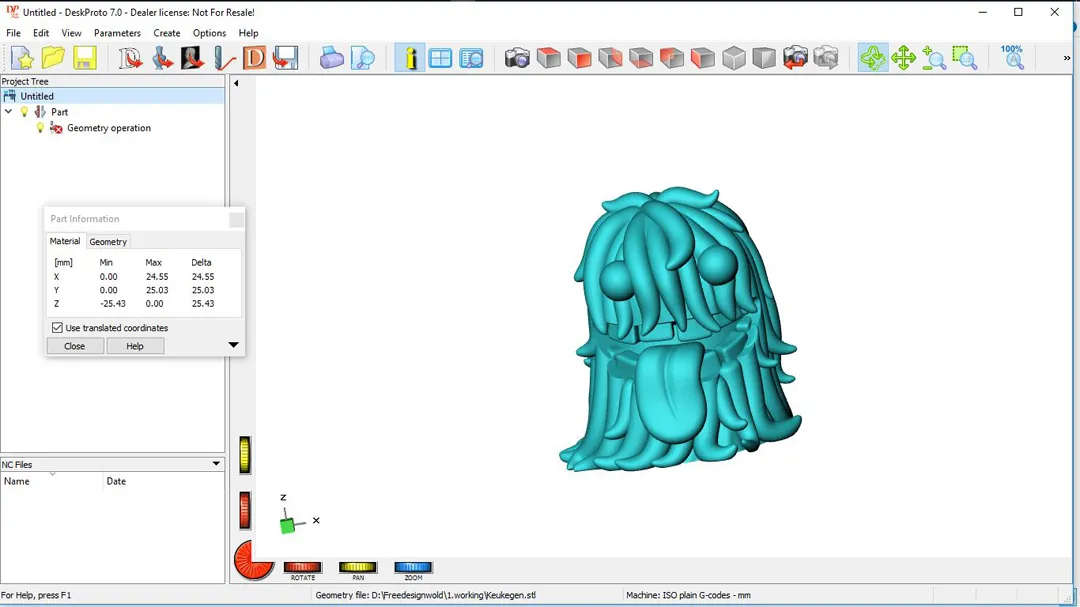Viewport: 1080px width, 607px height.
Task: Open the View menu
Action: pyautogui.click(x=71, y=33)
